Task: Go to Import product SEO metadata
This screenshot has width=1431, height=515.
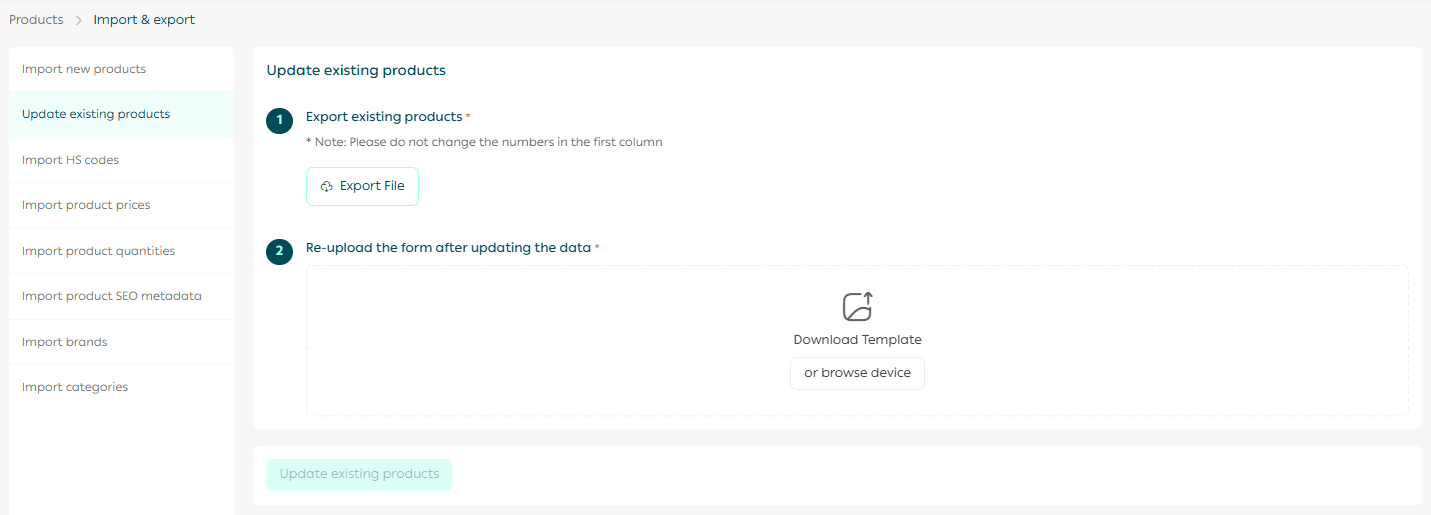Action: [111, 296]
